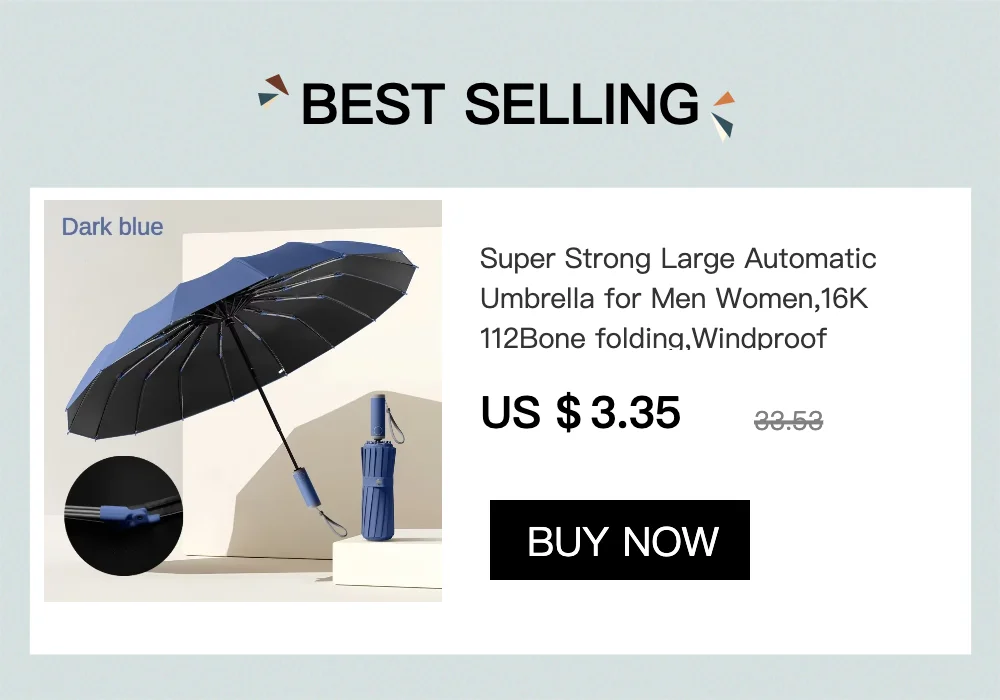Click the word BEST in the heading

(372, 103)
